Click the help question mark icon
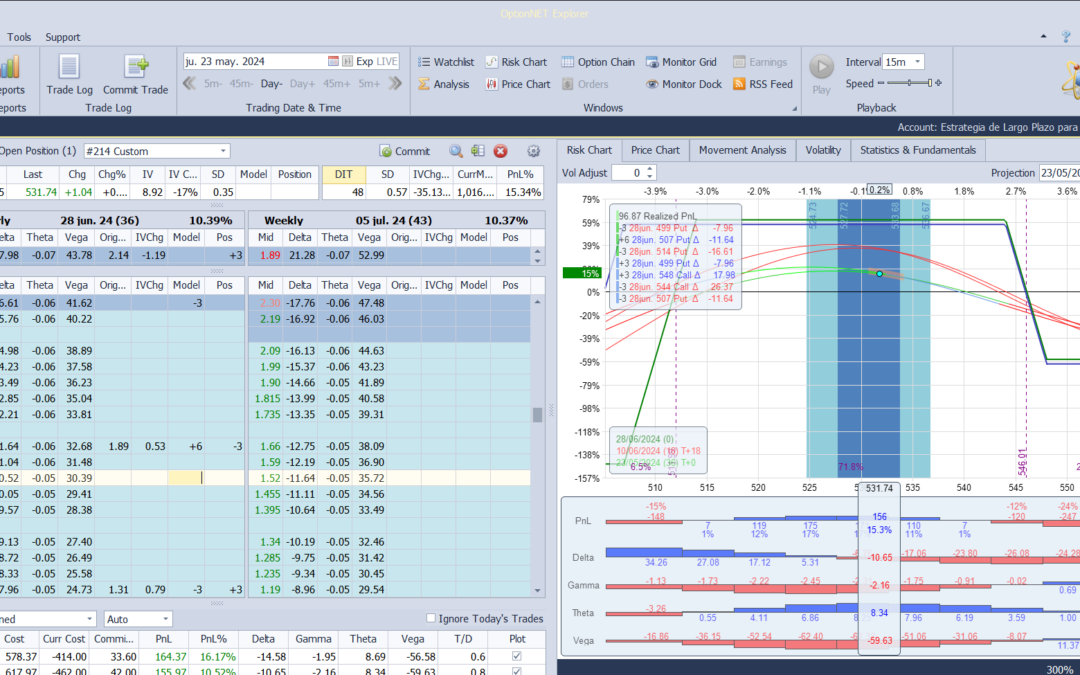 1066,37
